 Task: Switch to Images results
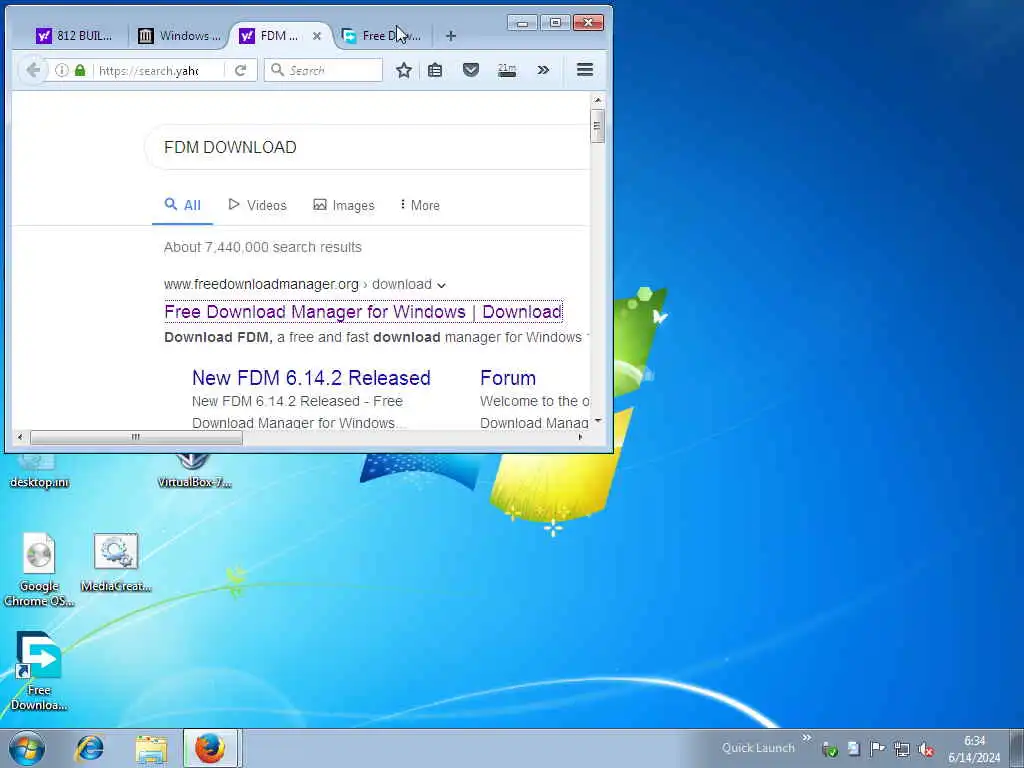(x=344, y=205)
